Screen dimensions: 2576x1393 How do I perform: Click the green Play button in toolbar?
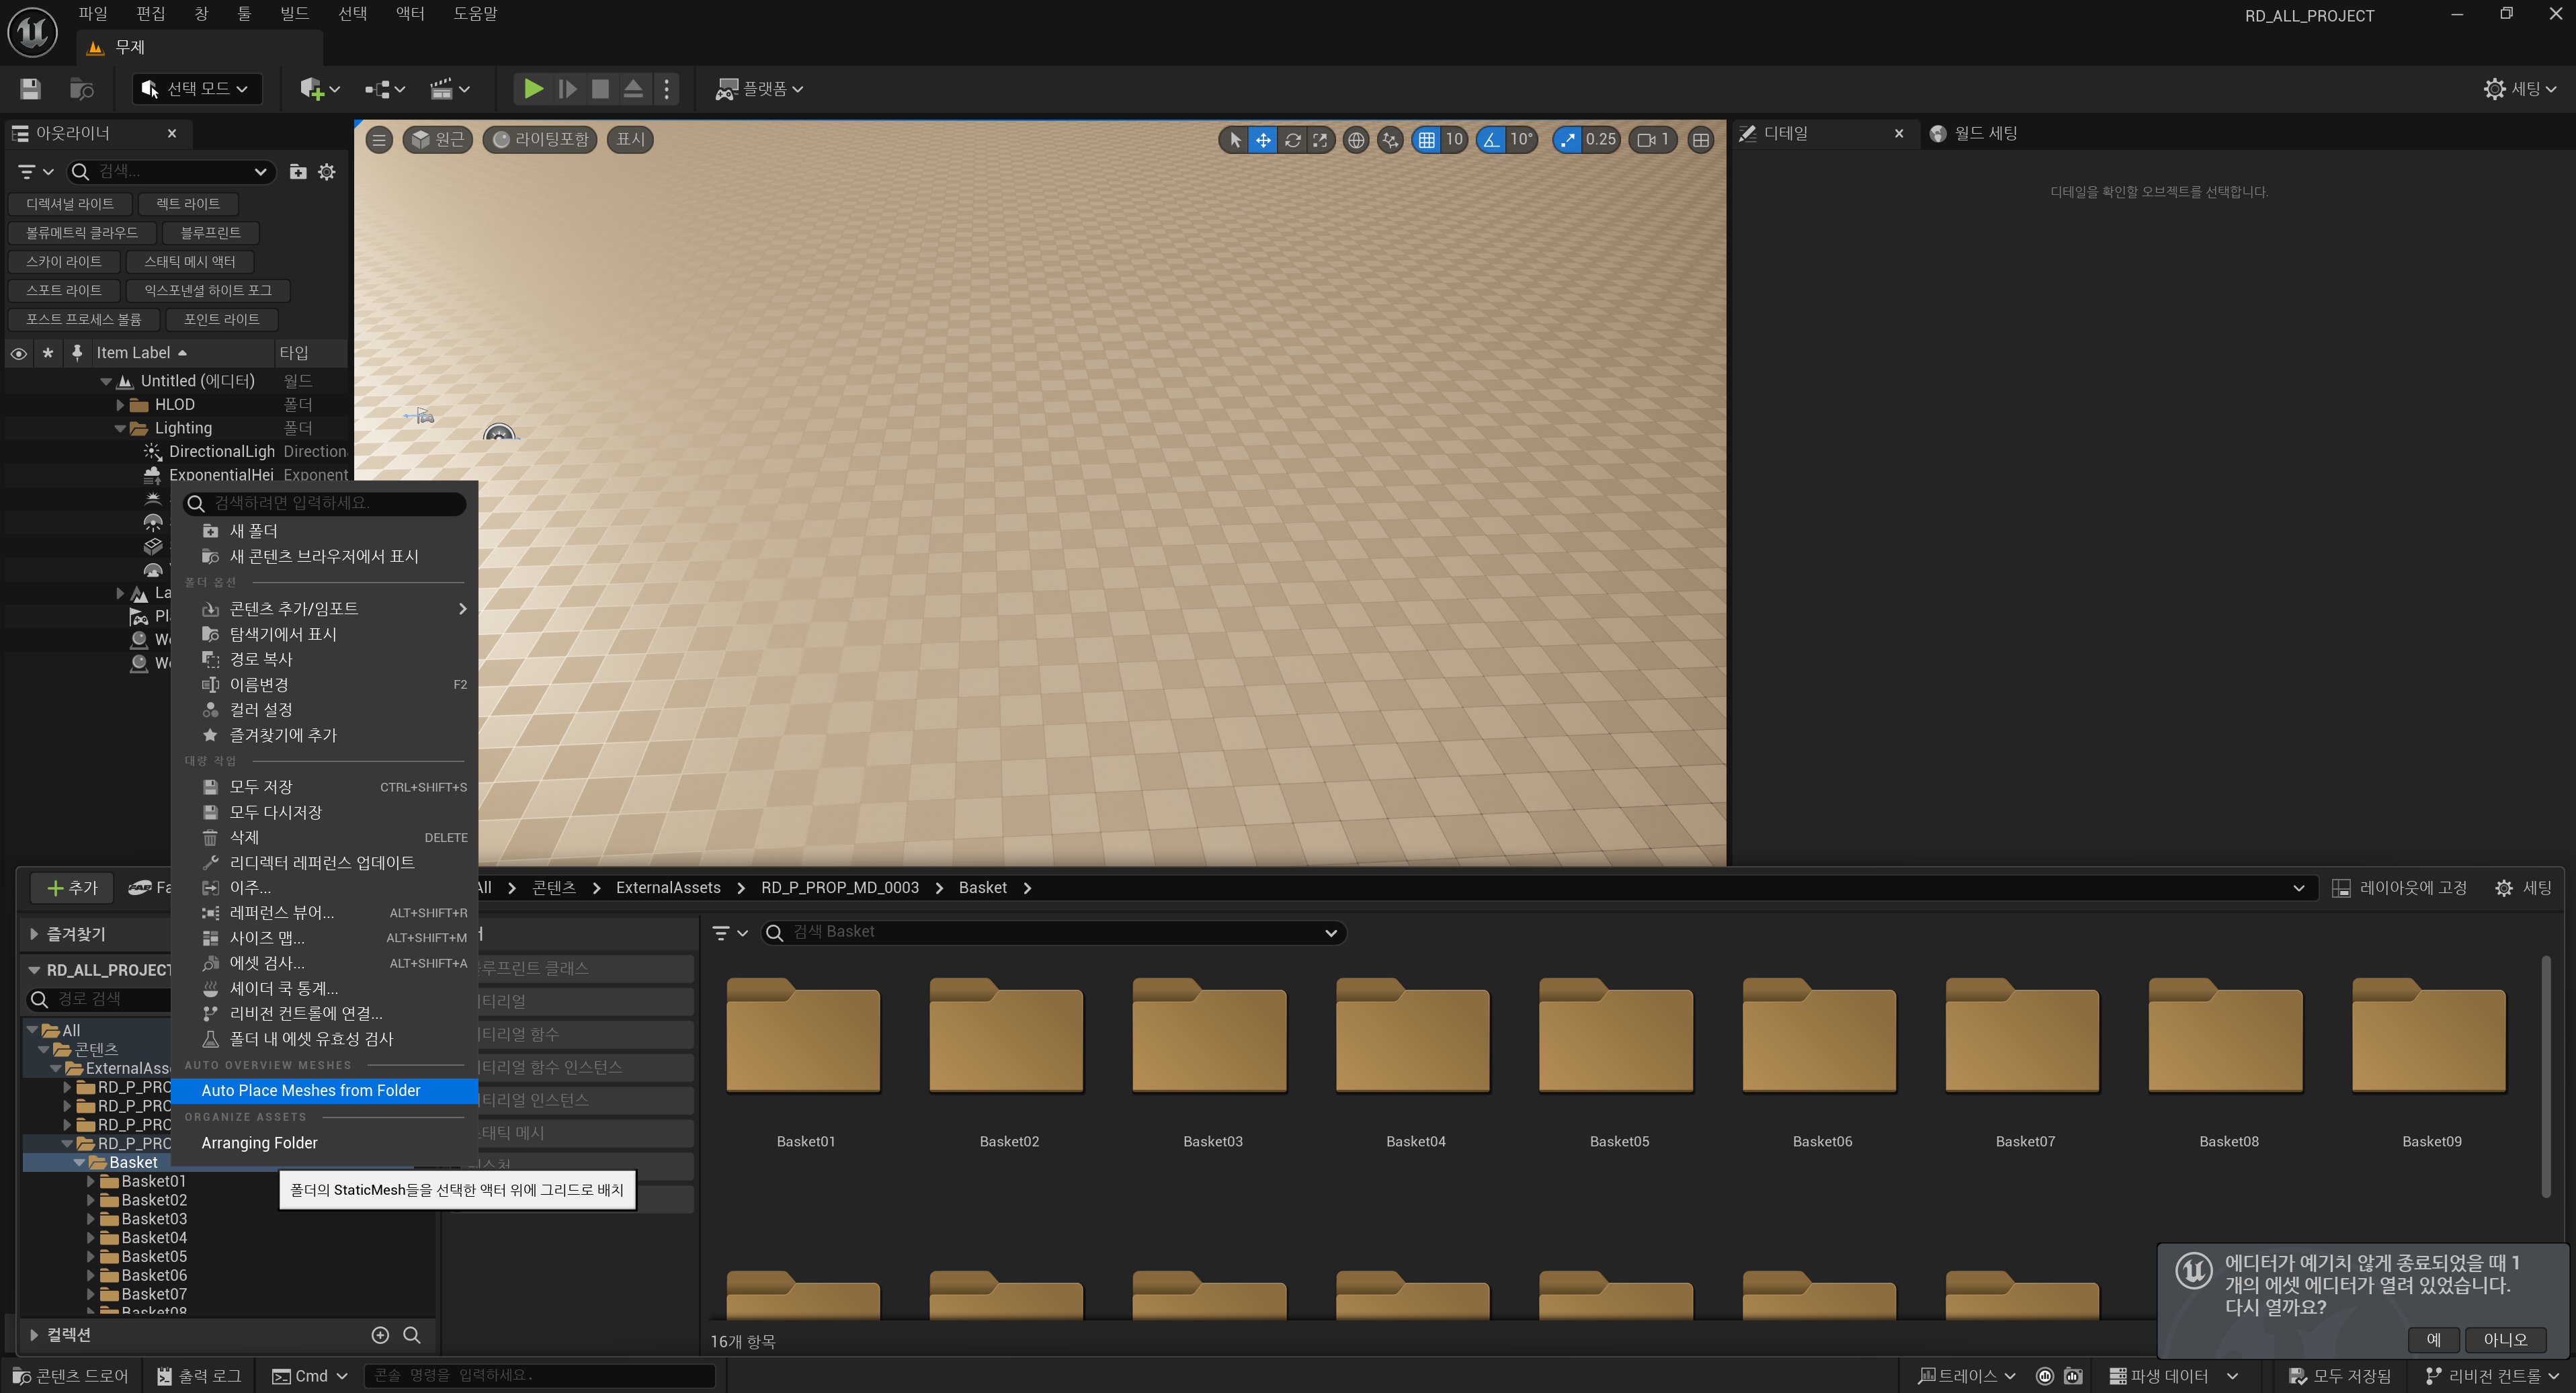click(x=533, y=89)
